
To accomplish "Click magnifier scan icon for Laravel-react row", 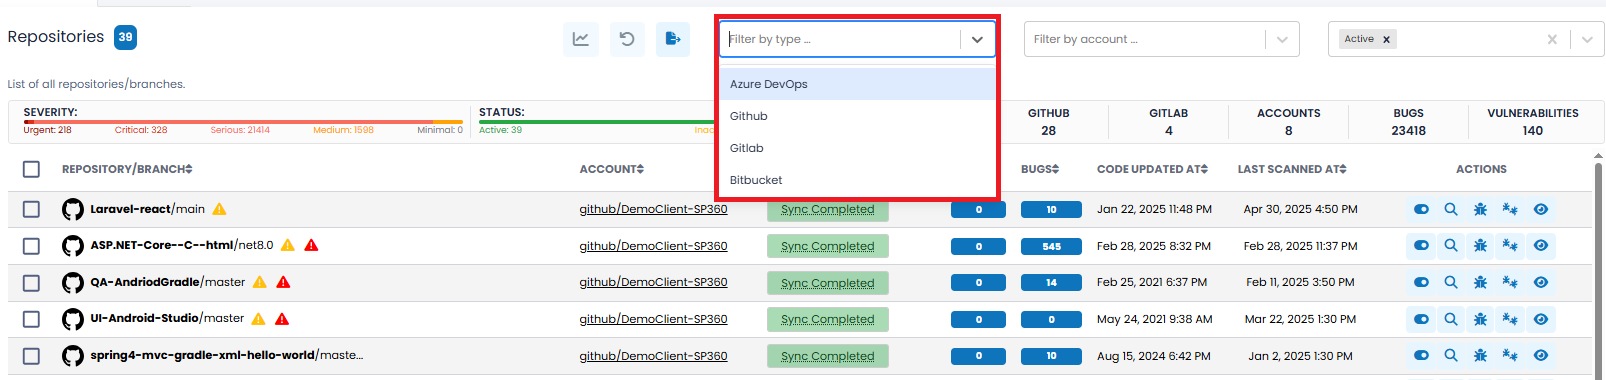I will pos(1451,209).
